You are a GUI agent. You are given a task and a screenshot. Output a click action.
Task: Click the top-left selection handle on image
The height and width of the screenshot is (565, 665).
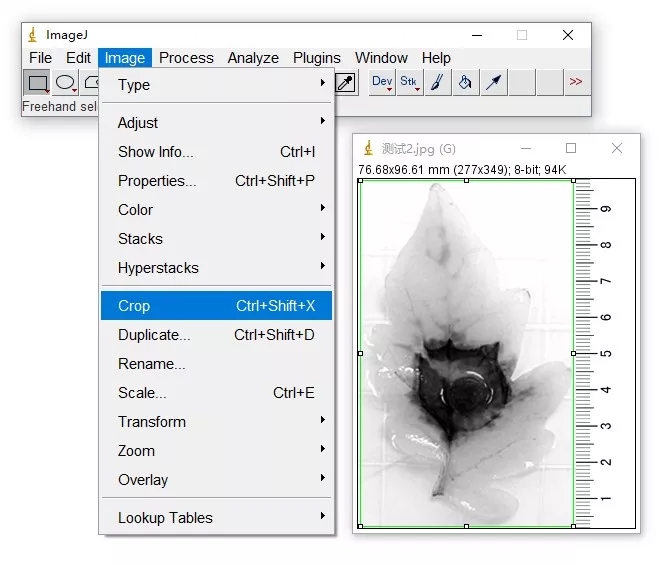(360, 181)
